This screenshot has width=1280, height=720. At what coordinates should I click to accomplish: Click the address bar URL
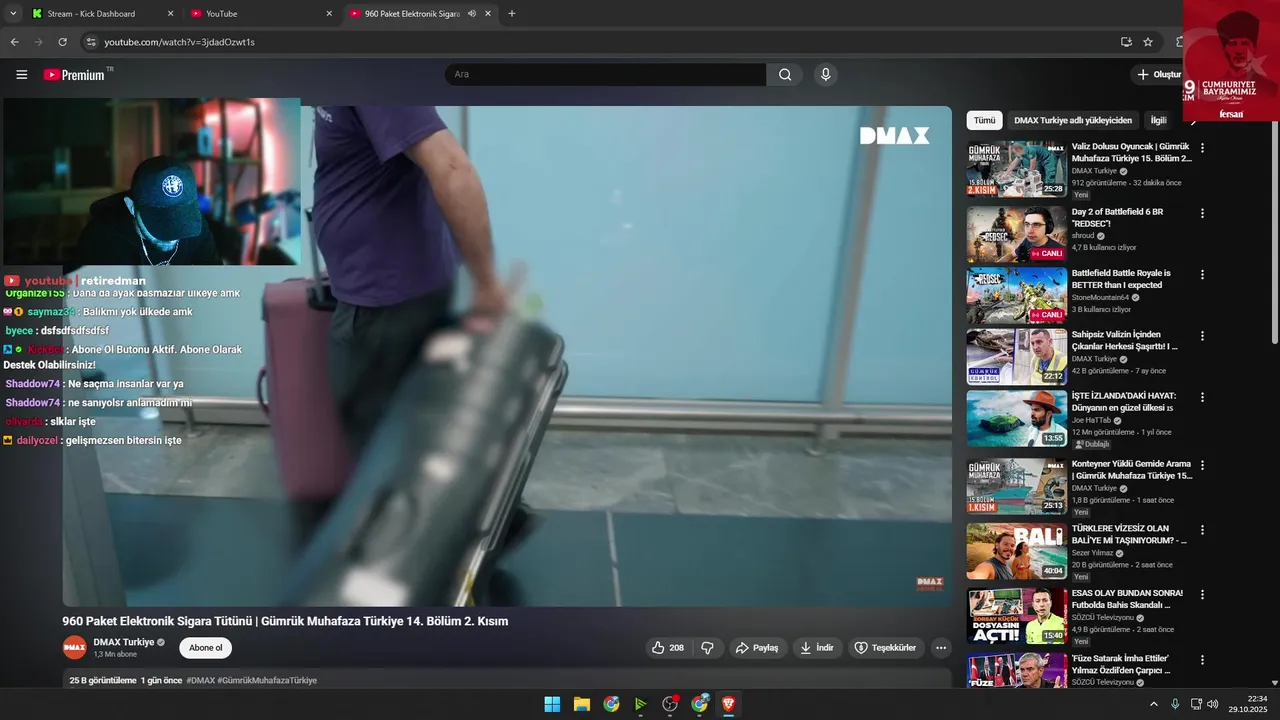click(x=180, y=42)
